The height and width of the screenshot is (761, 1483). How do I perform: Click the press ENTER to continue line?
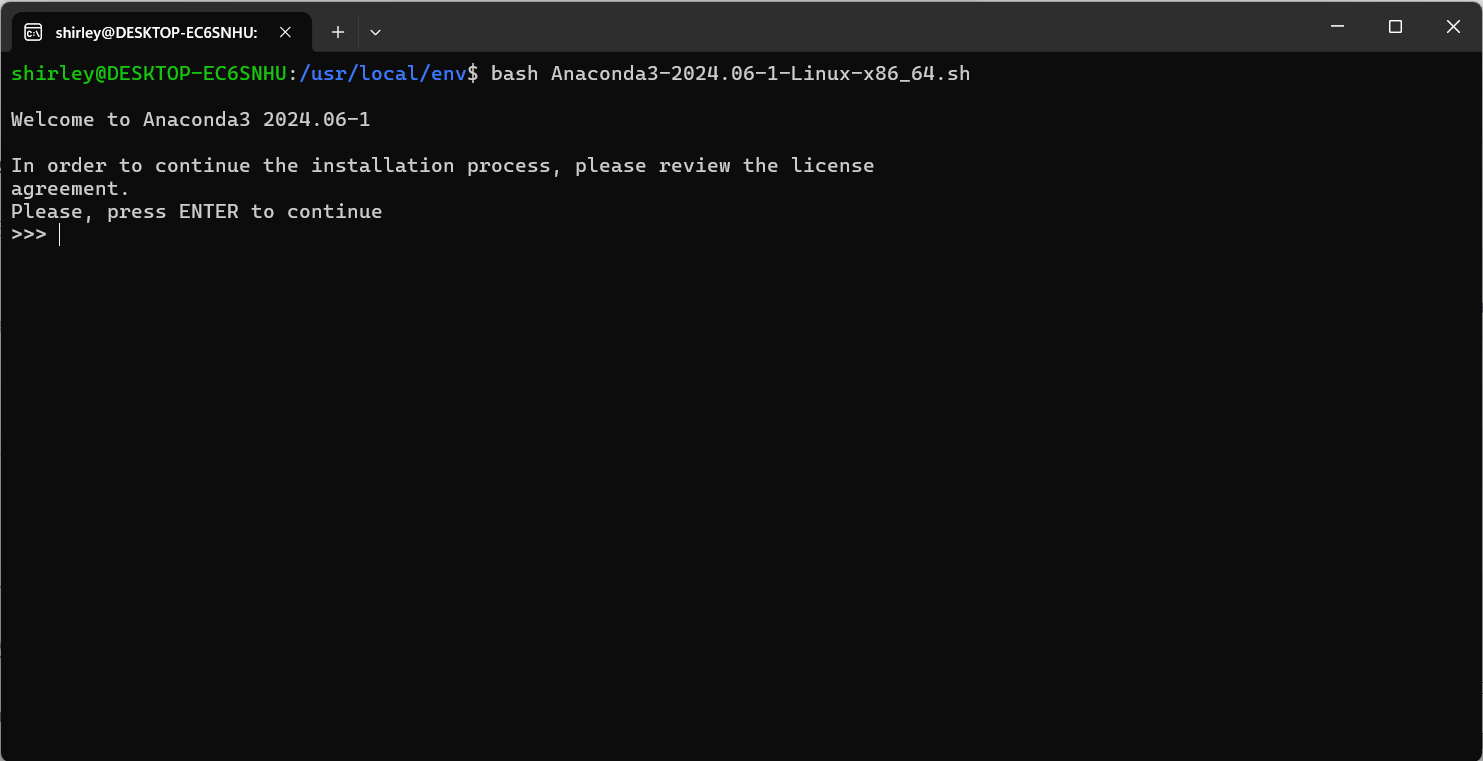tap(196, 211)
